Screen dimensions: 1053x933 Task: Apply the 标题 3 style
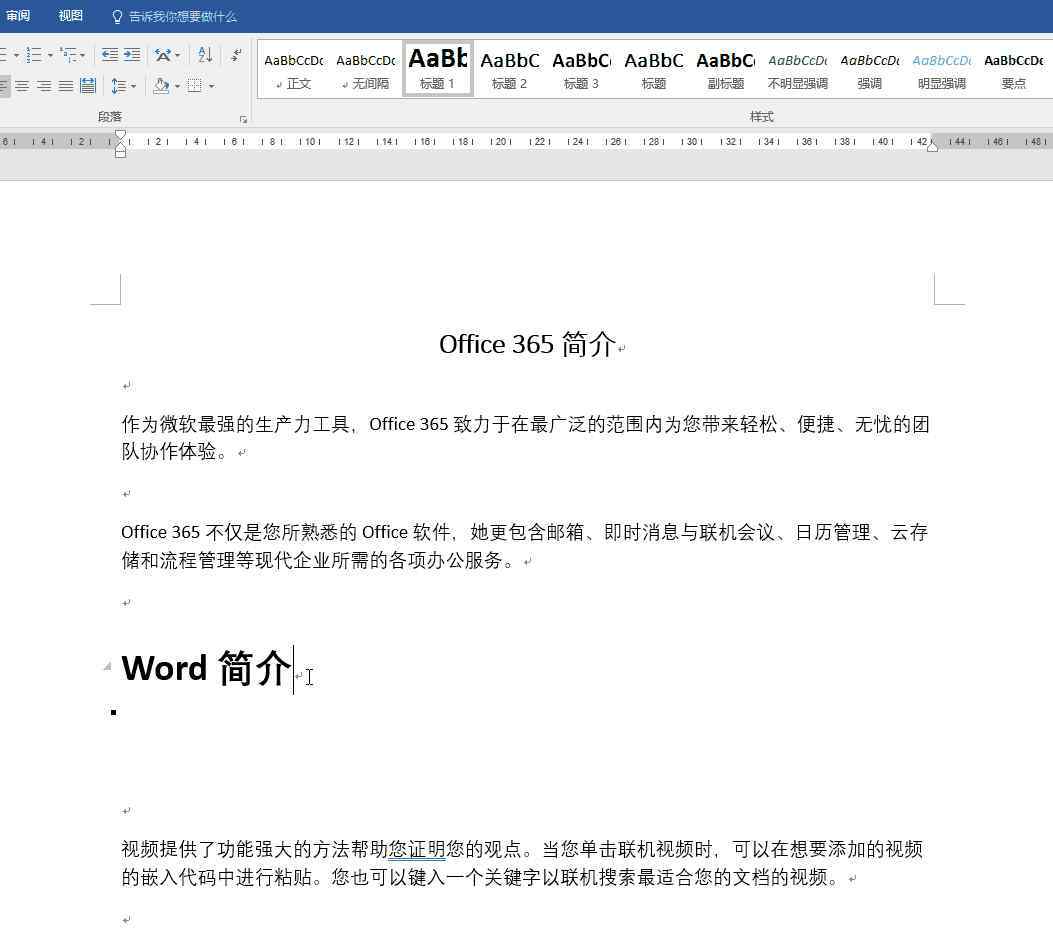pyautogui.click(x=582, y=70)
